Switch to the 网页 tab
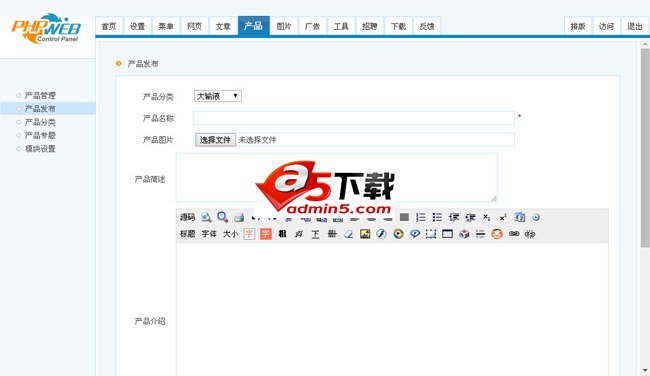 [194, 26]
